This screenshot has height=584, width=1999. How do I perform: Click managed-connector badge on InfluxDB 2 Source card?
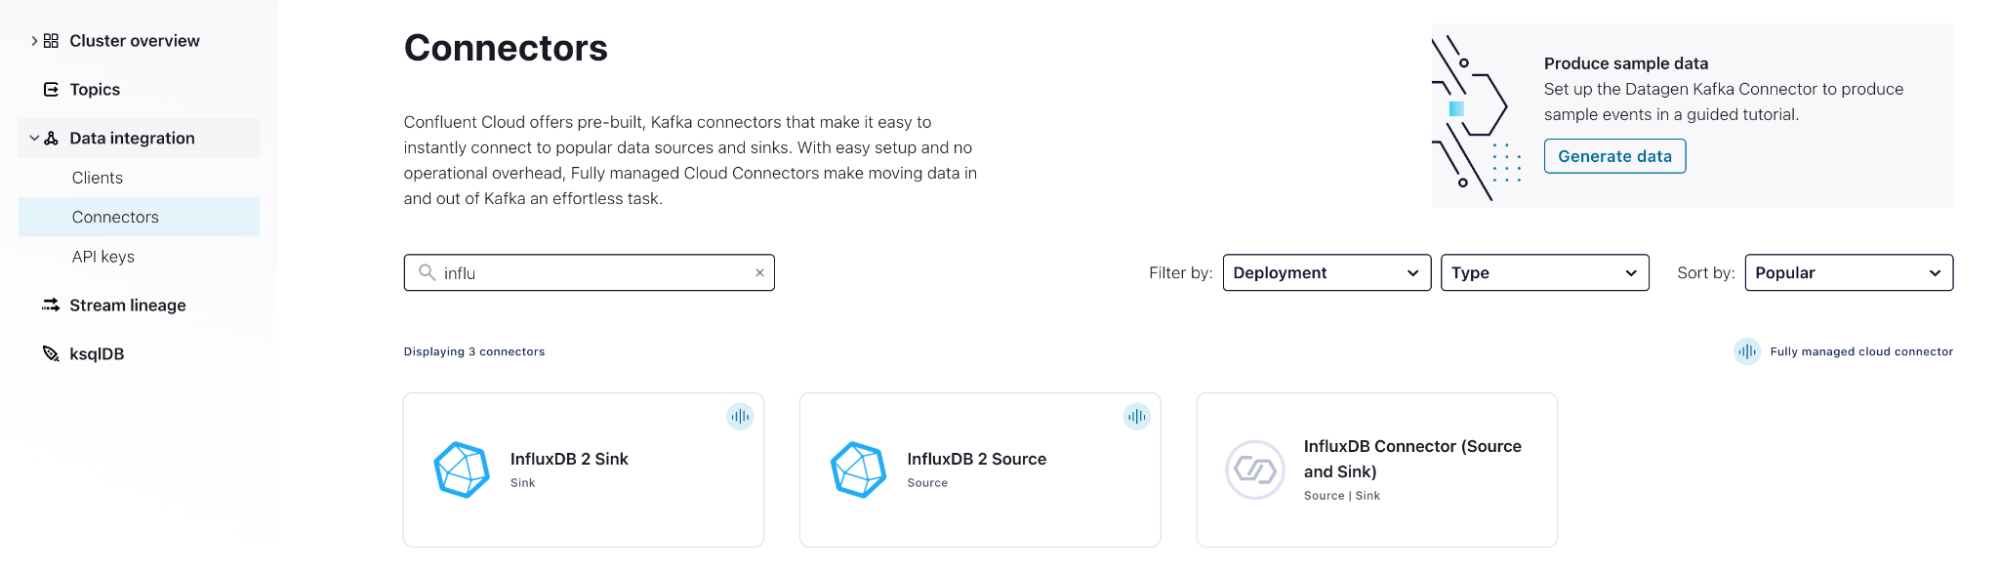click(1137, 417)
